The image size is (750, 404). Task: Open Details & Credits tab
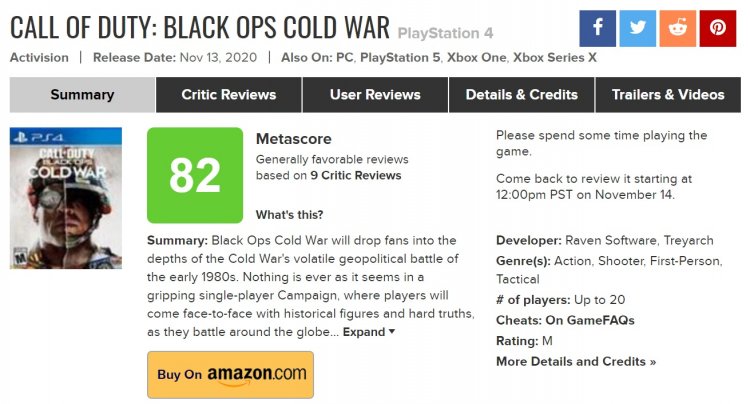coord(521,95)
